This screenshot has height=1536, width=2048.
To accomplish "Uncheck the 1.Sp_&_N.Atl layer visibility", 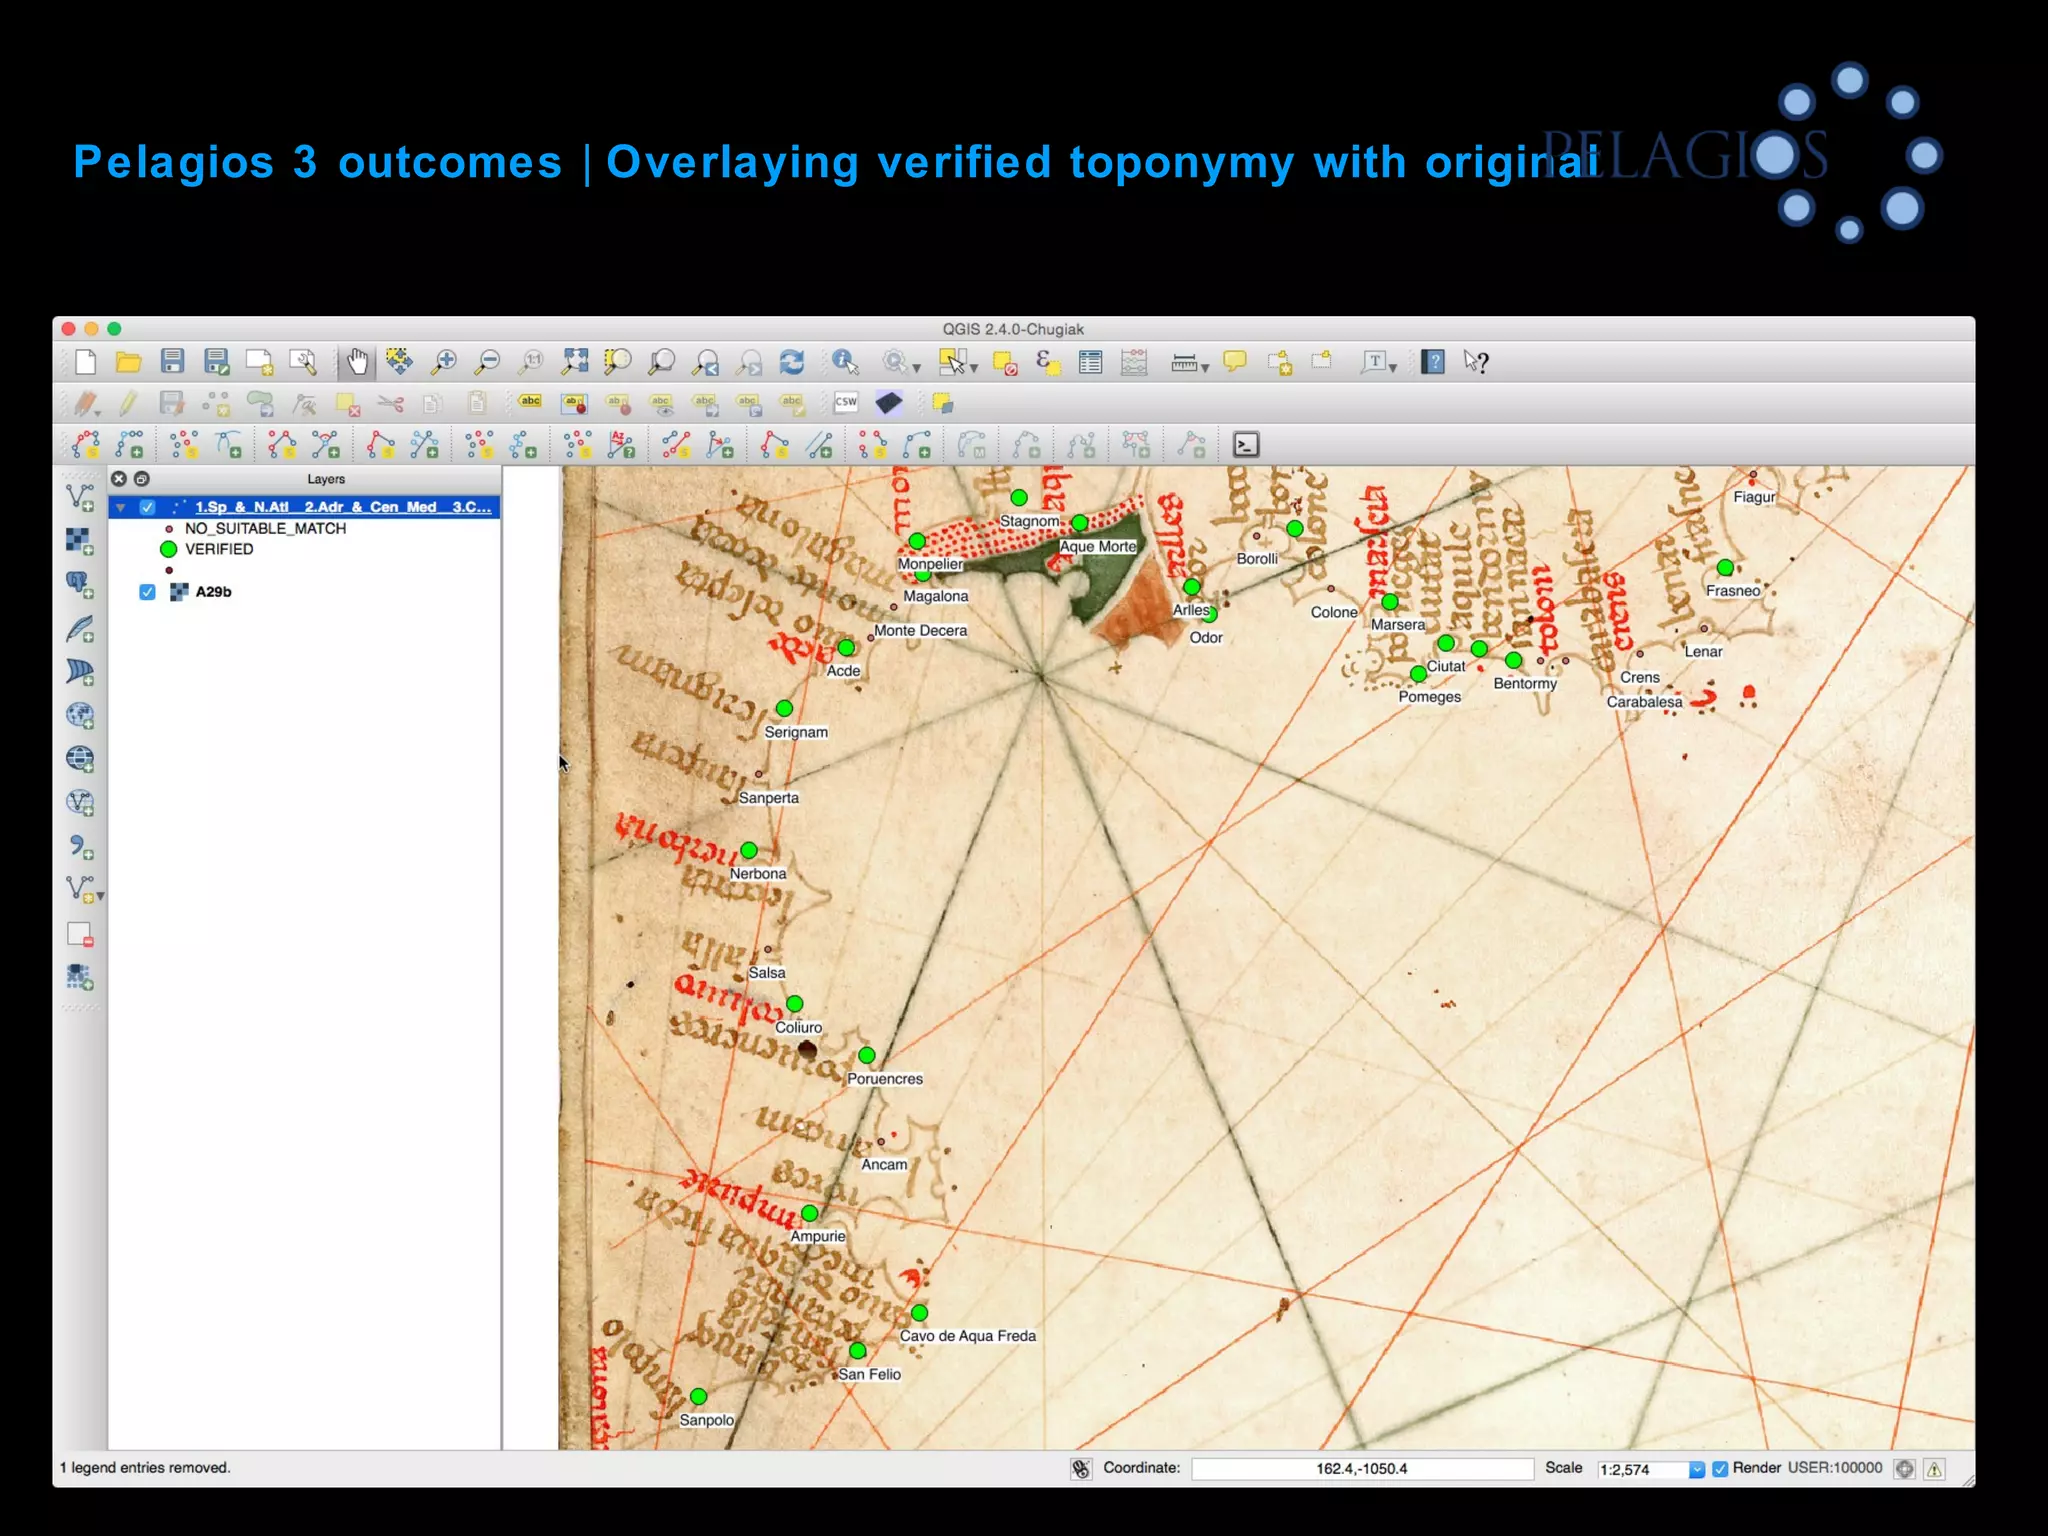I will 147,507.
